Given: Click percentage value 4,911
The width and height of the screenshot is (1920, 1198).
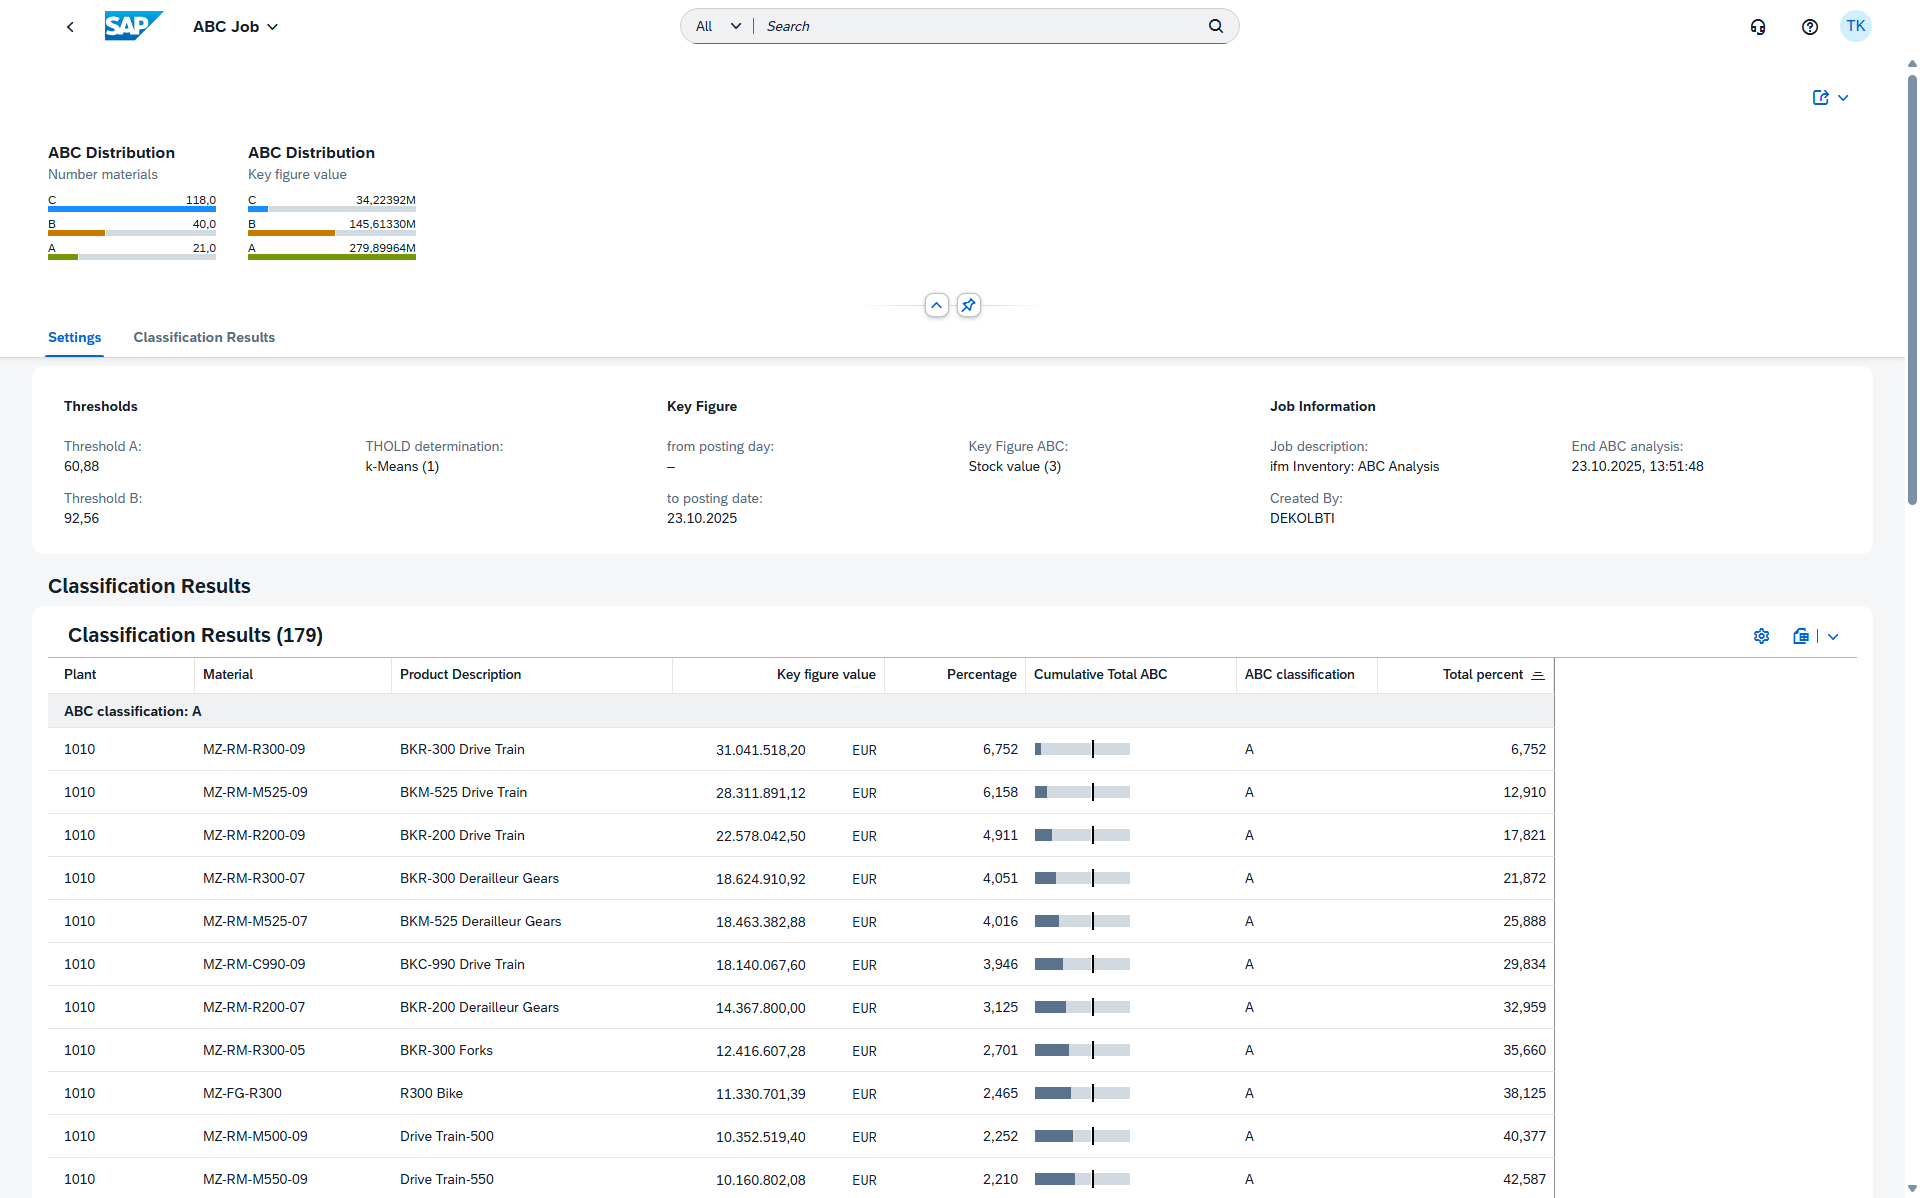Looking at the screenshot, I should coord(1000,835).
